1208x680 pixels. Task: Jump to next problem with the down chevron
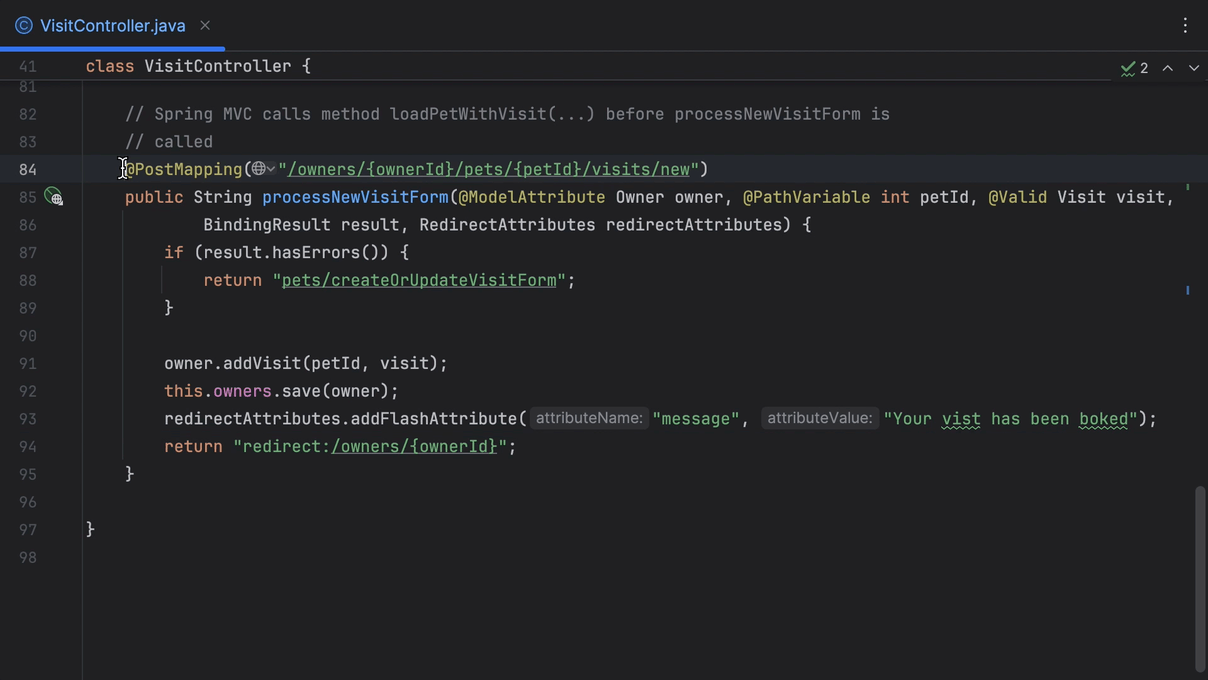pos(1193,68)
